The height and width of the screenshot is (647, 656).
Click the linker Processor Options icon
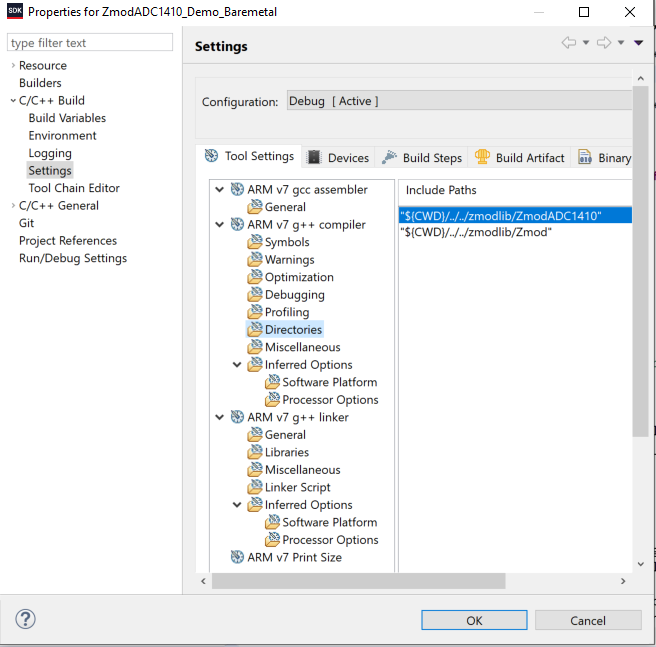(x=272, y=540)
